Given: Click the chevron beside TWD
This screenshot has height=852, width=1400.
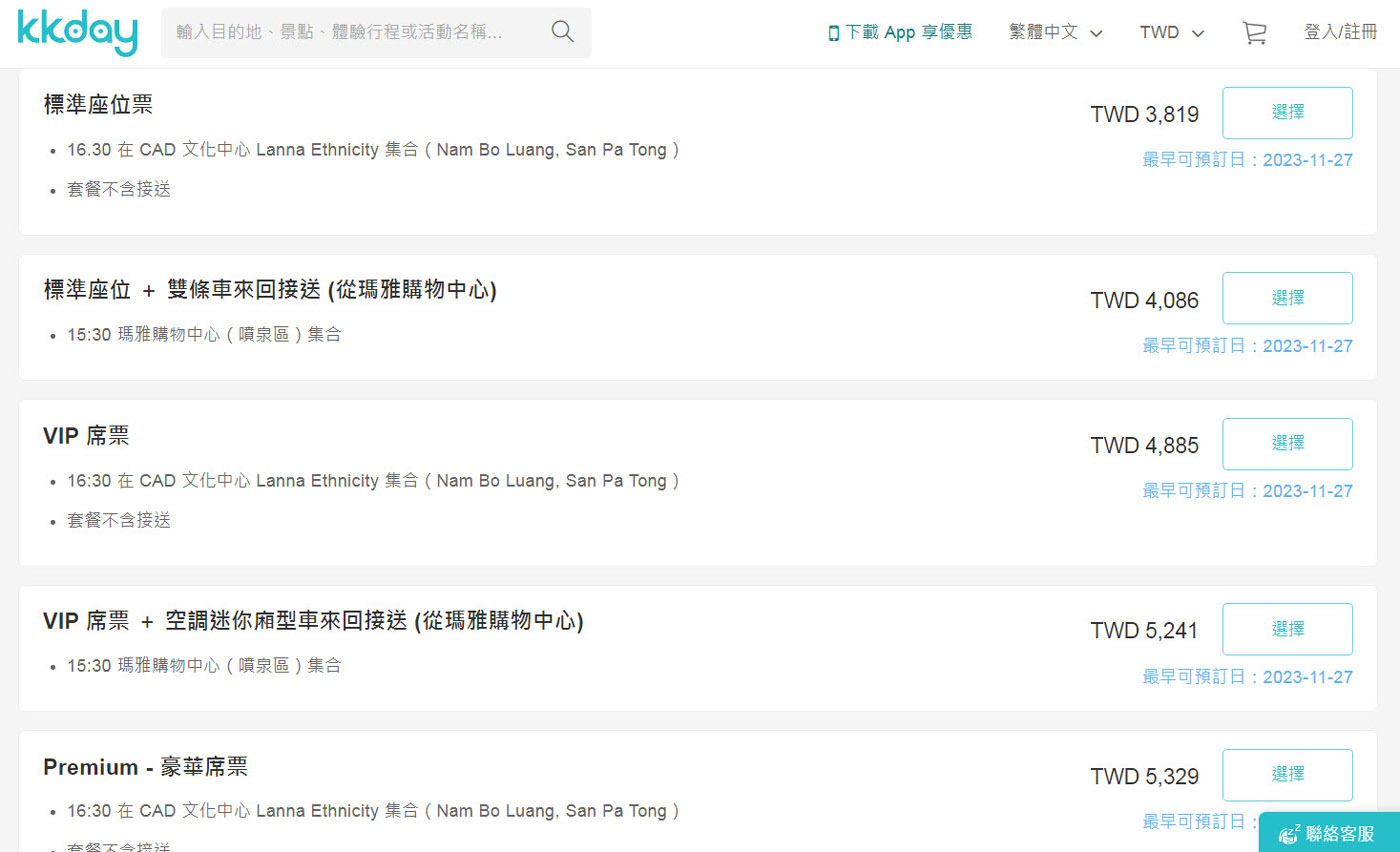Looking at the screenshot, I should [1198, 33].
